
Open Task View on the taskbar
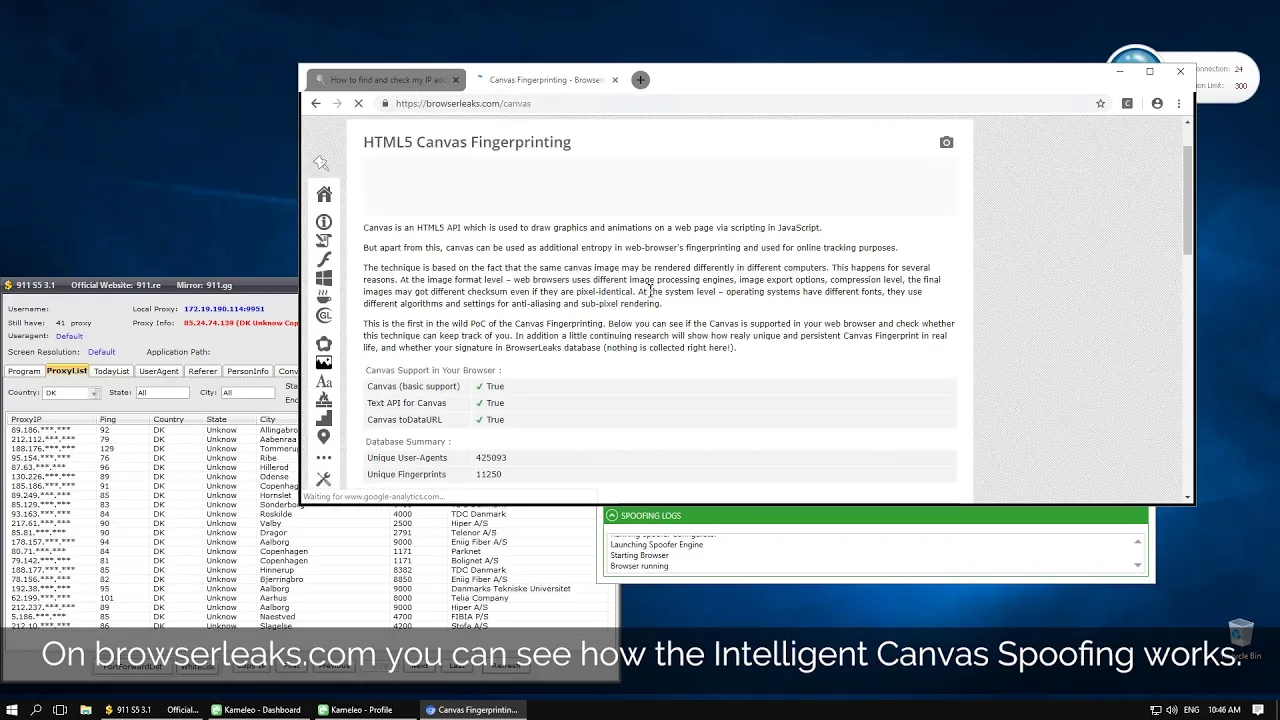[60, 710]
